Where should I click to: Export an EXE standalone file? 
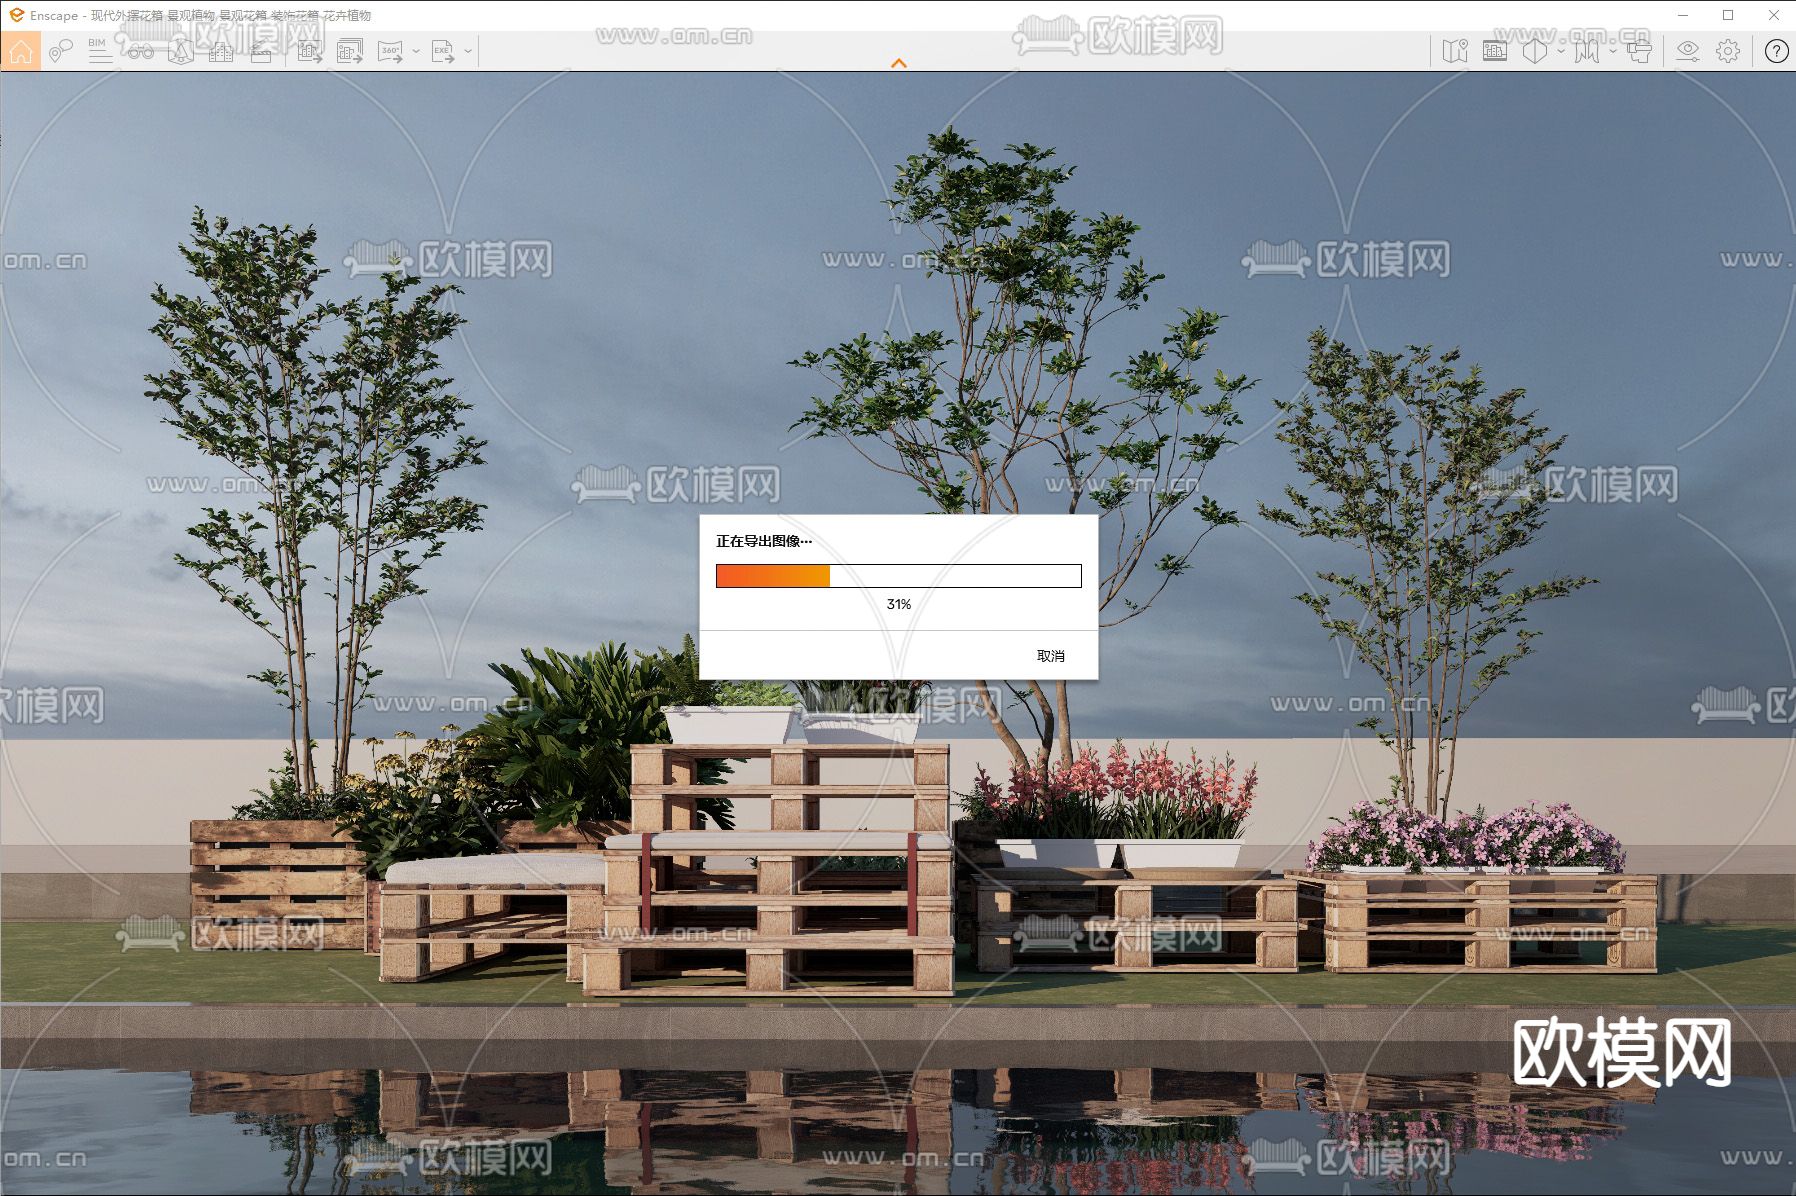[442, 51]
